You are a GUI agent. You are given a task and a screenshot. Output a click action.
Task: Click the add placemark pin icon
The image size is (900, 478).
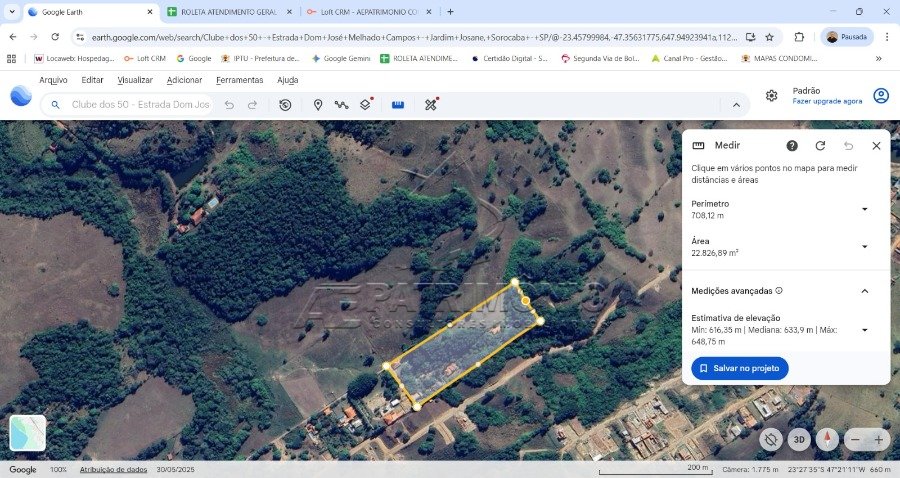pyautogui.click(x=318, y=105)
